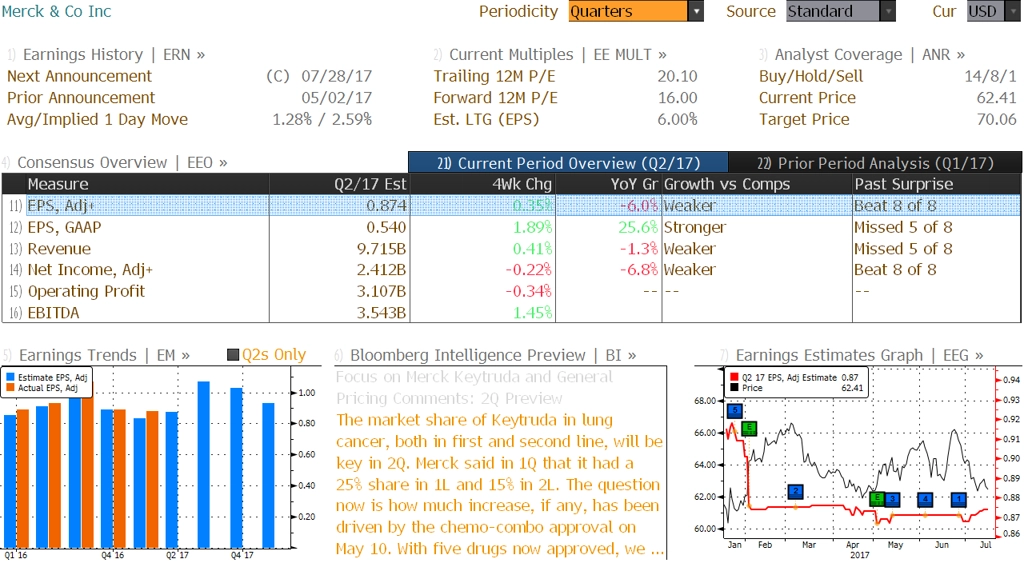
Task: Select the EBITDA measure row
Action: (x=511, y=312)
